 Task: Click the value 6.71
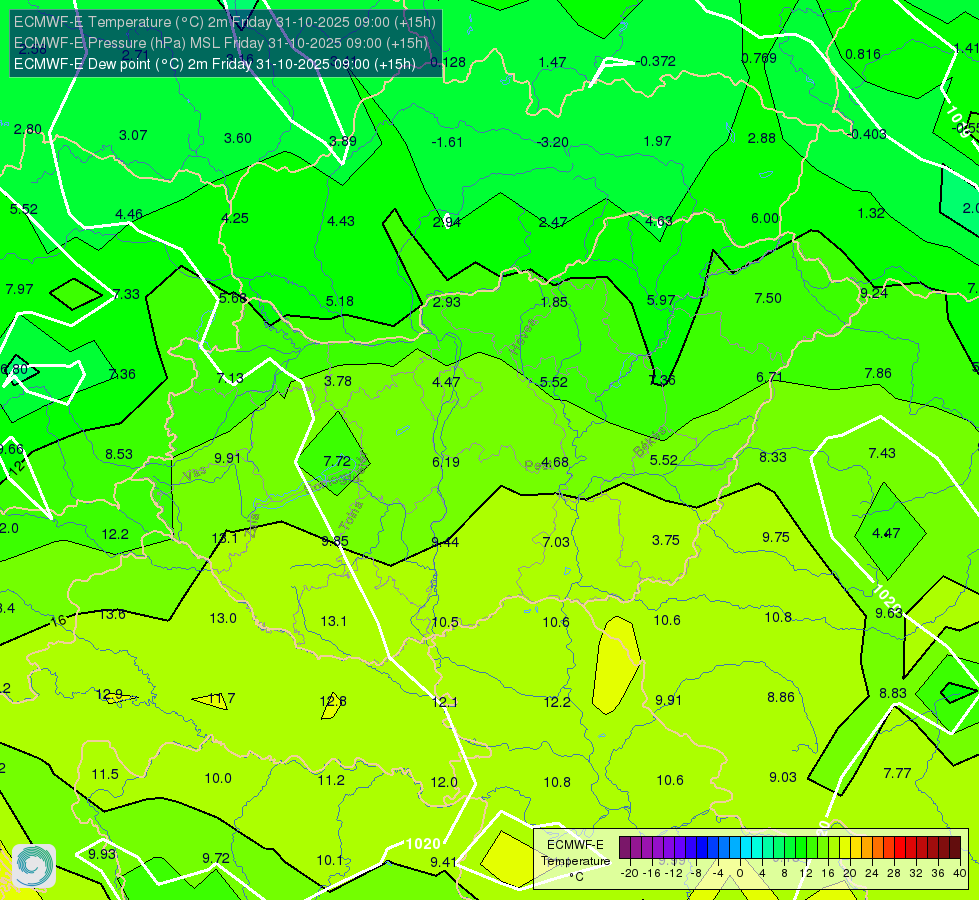[x=769, y=377]
